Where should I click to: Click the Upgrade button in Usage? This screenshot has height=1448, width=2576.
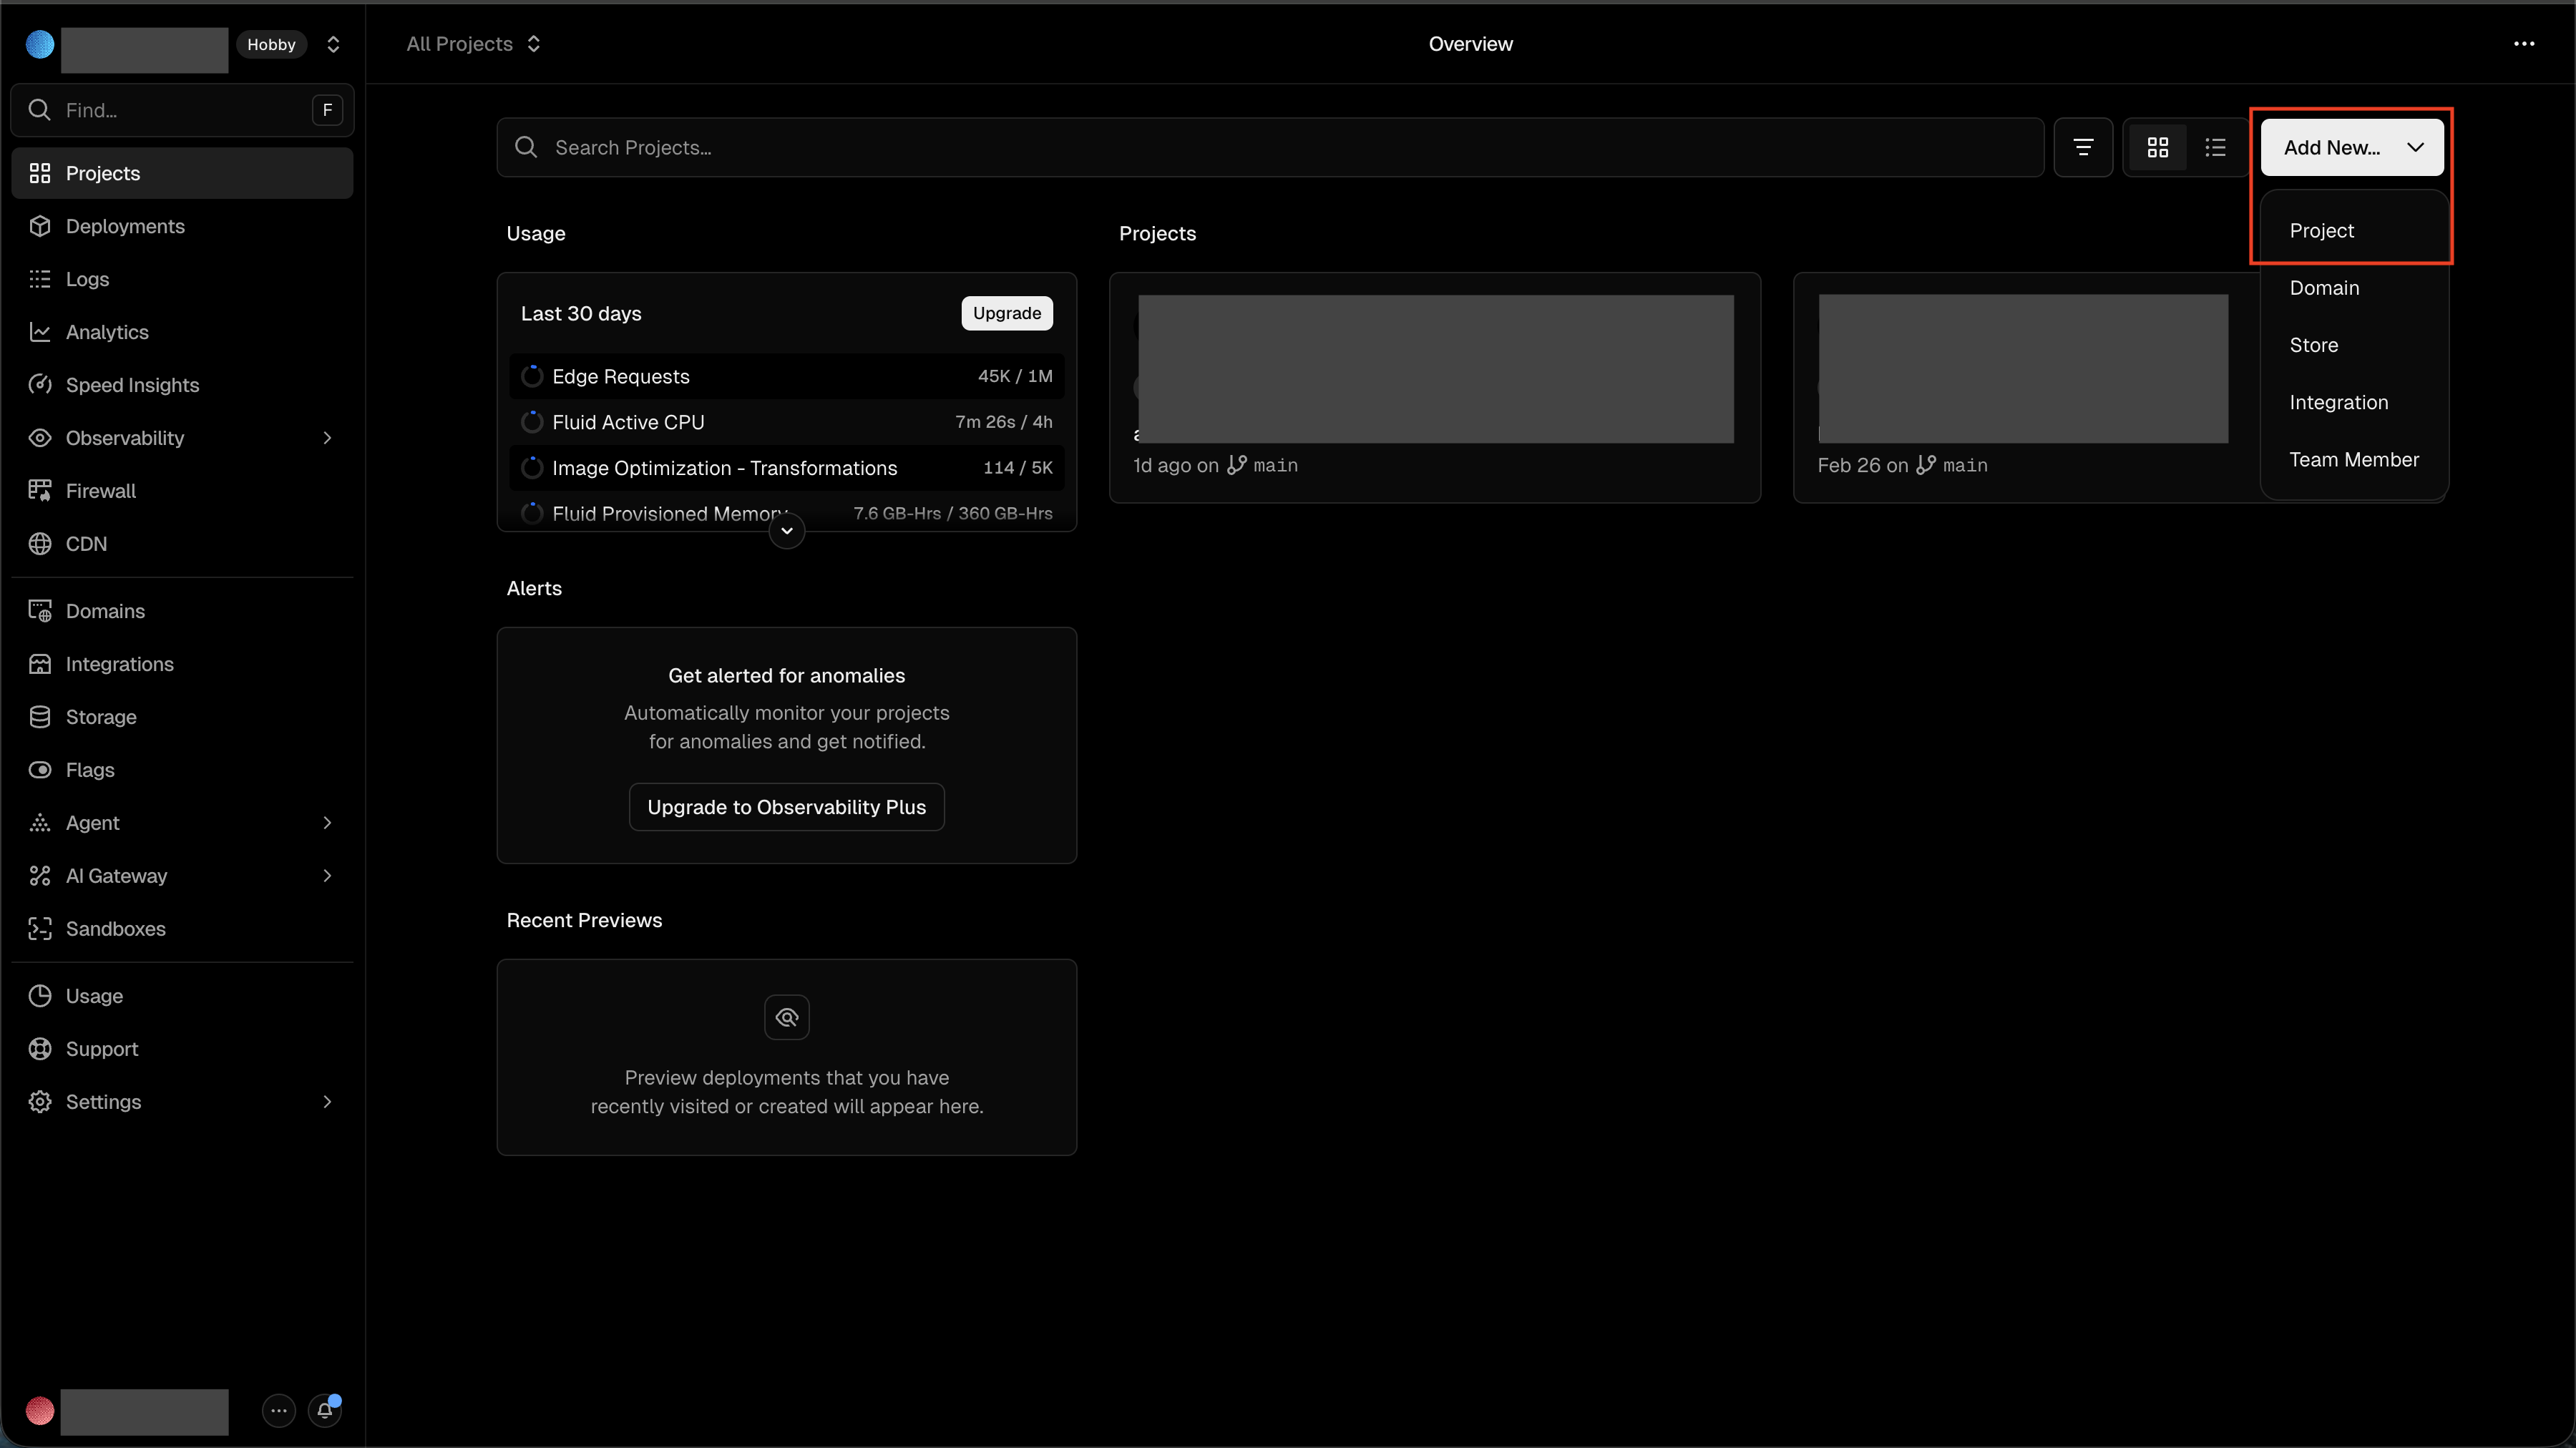coord(1006,313)
